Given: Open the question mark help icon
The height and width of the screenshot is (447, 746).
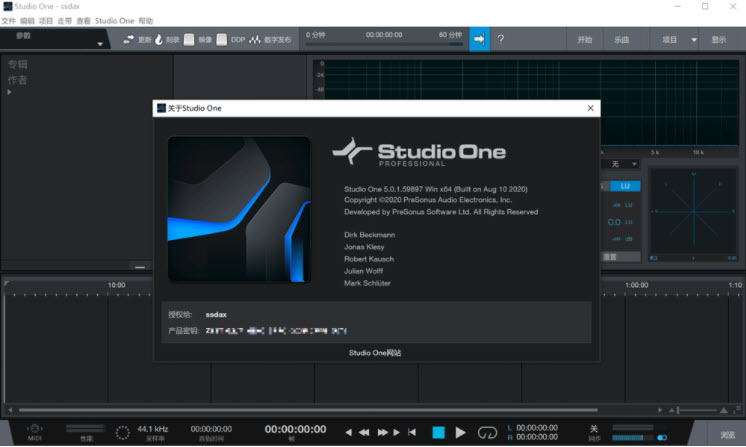Looking at the screenshot, I should pyautogui.click(x=500, y=40).
